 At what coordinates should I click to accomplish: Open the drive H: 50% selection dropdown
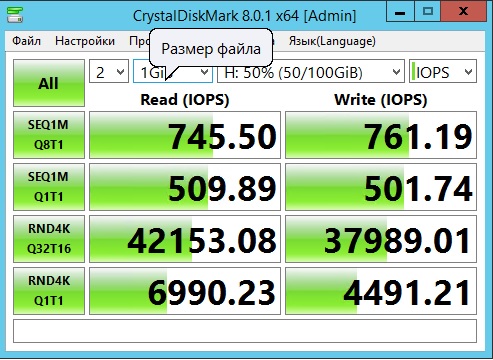coord(311,71)
